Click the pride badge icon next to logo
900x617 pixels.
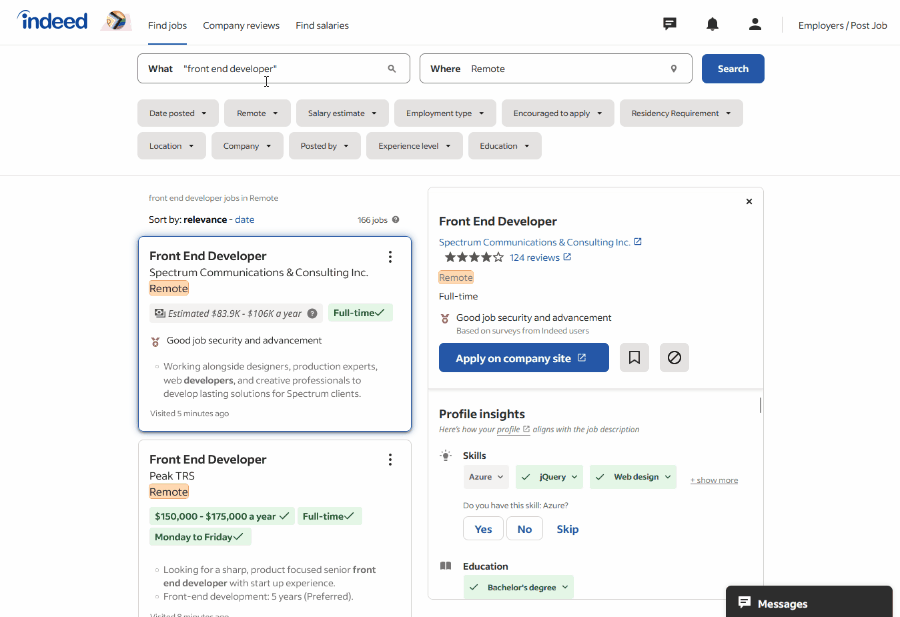coord(116,21)
